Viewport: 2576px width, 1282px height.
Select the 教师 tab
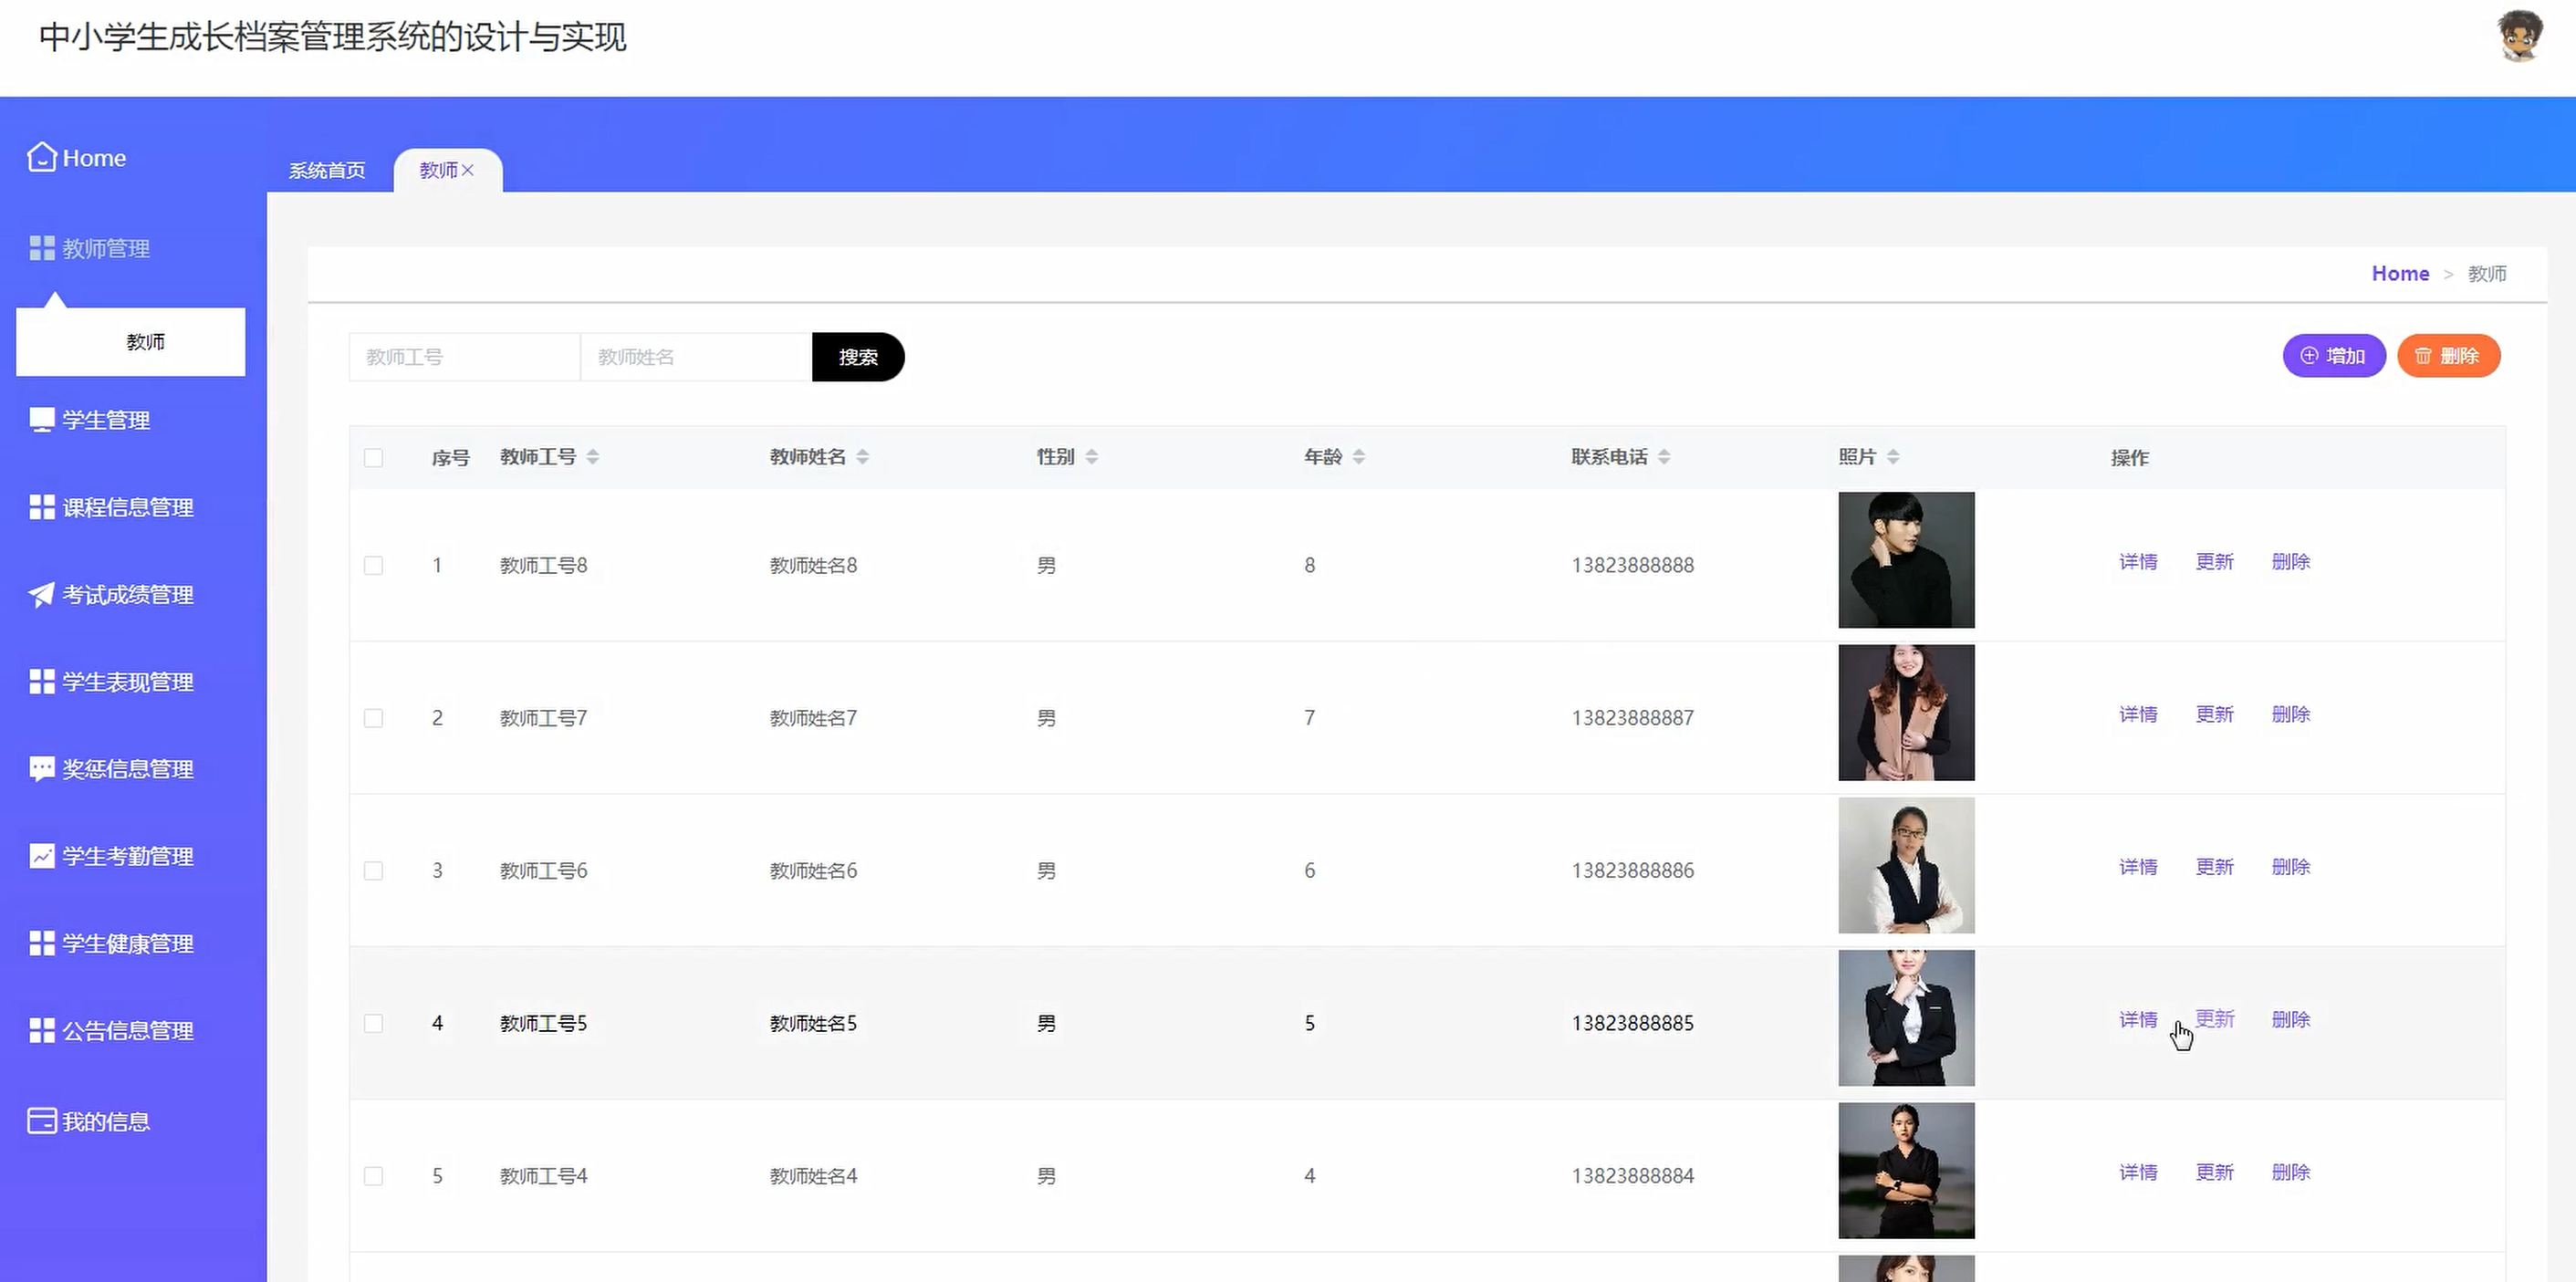[439, 170]
